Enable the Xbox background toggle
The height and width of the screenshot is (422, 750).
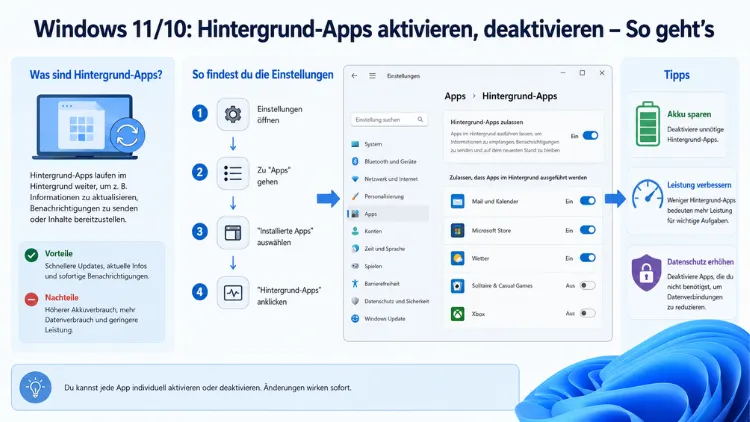[x=587, y=313]
